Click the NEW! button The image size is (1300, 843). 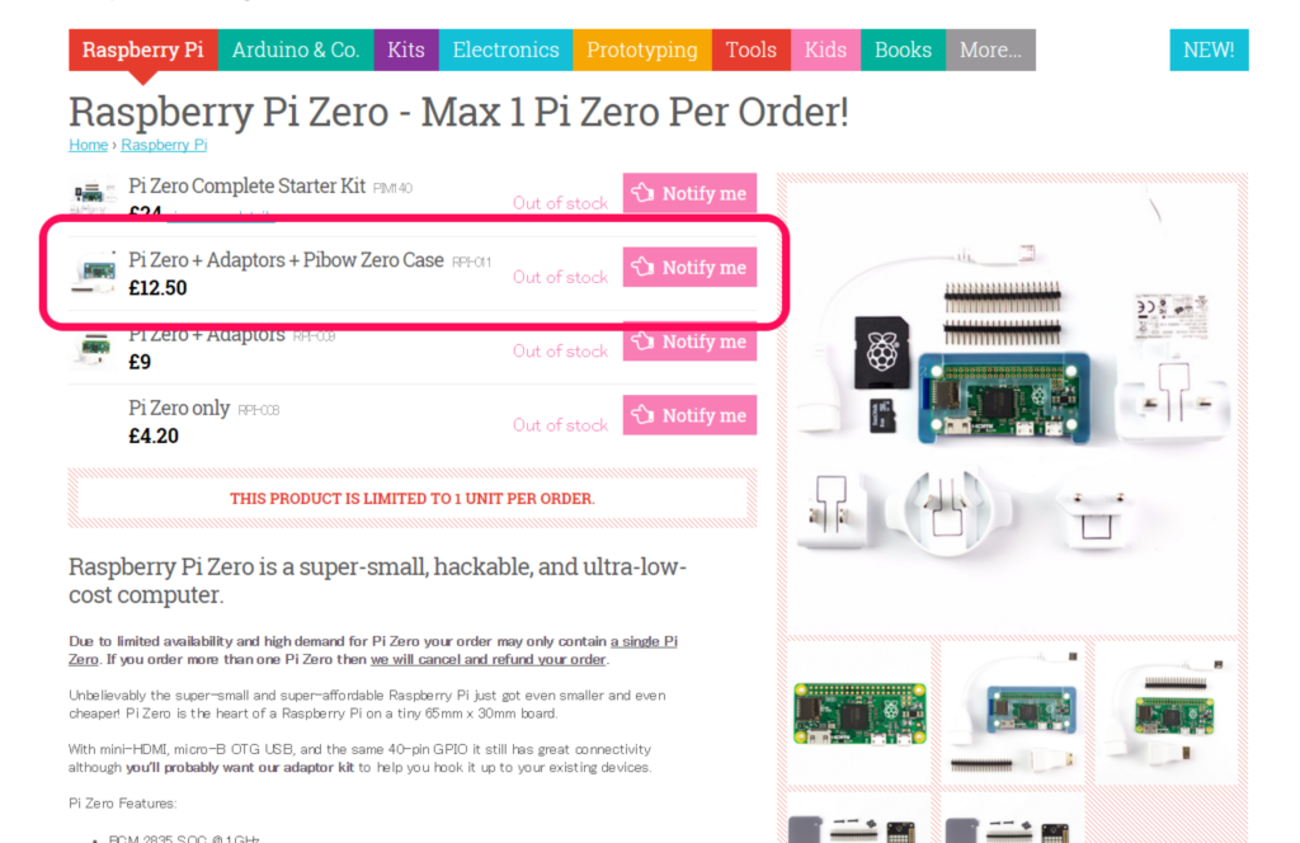coord(1209,50)
